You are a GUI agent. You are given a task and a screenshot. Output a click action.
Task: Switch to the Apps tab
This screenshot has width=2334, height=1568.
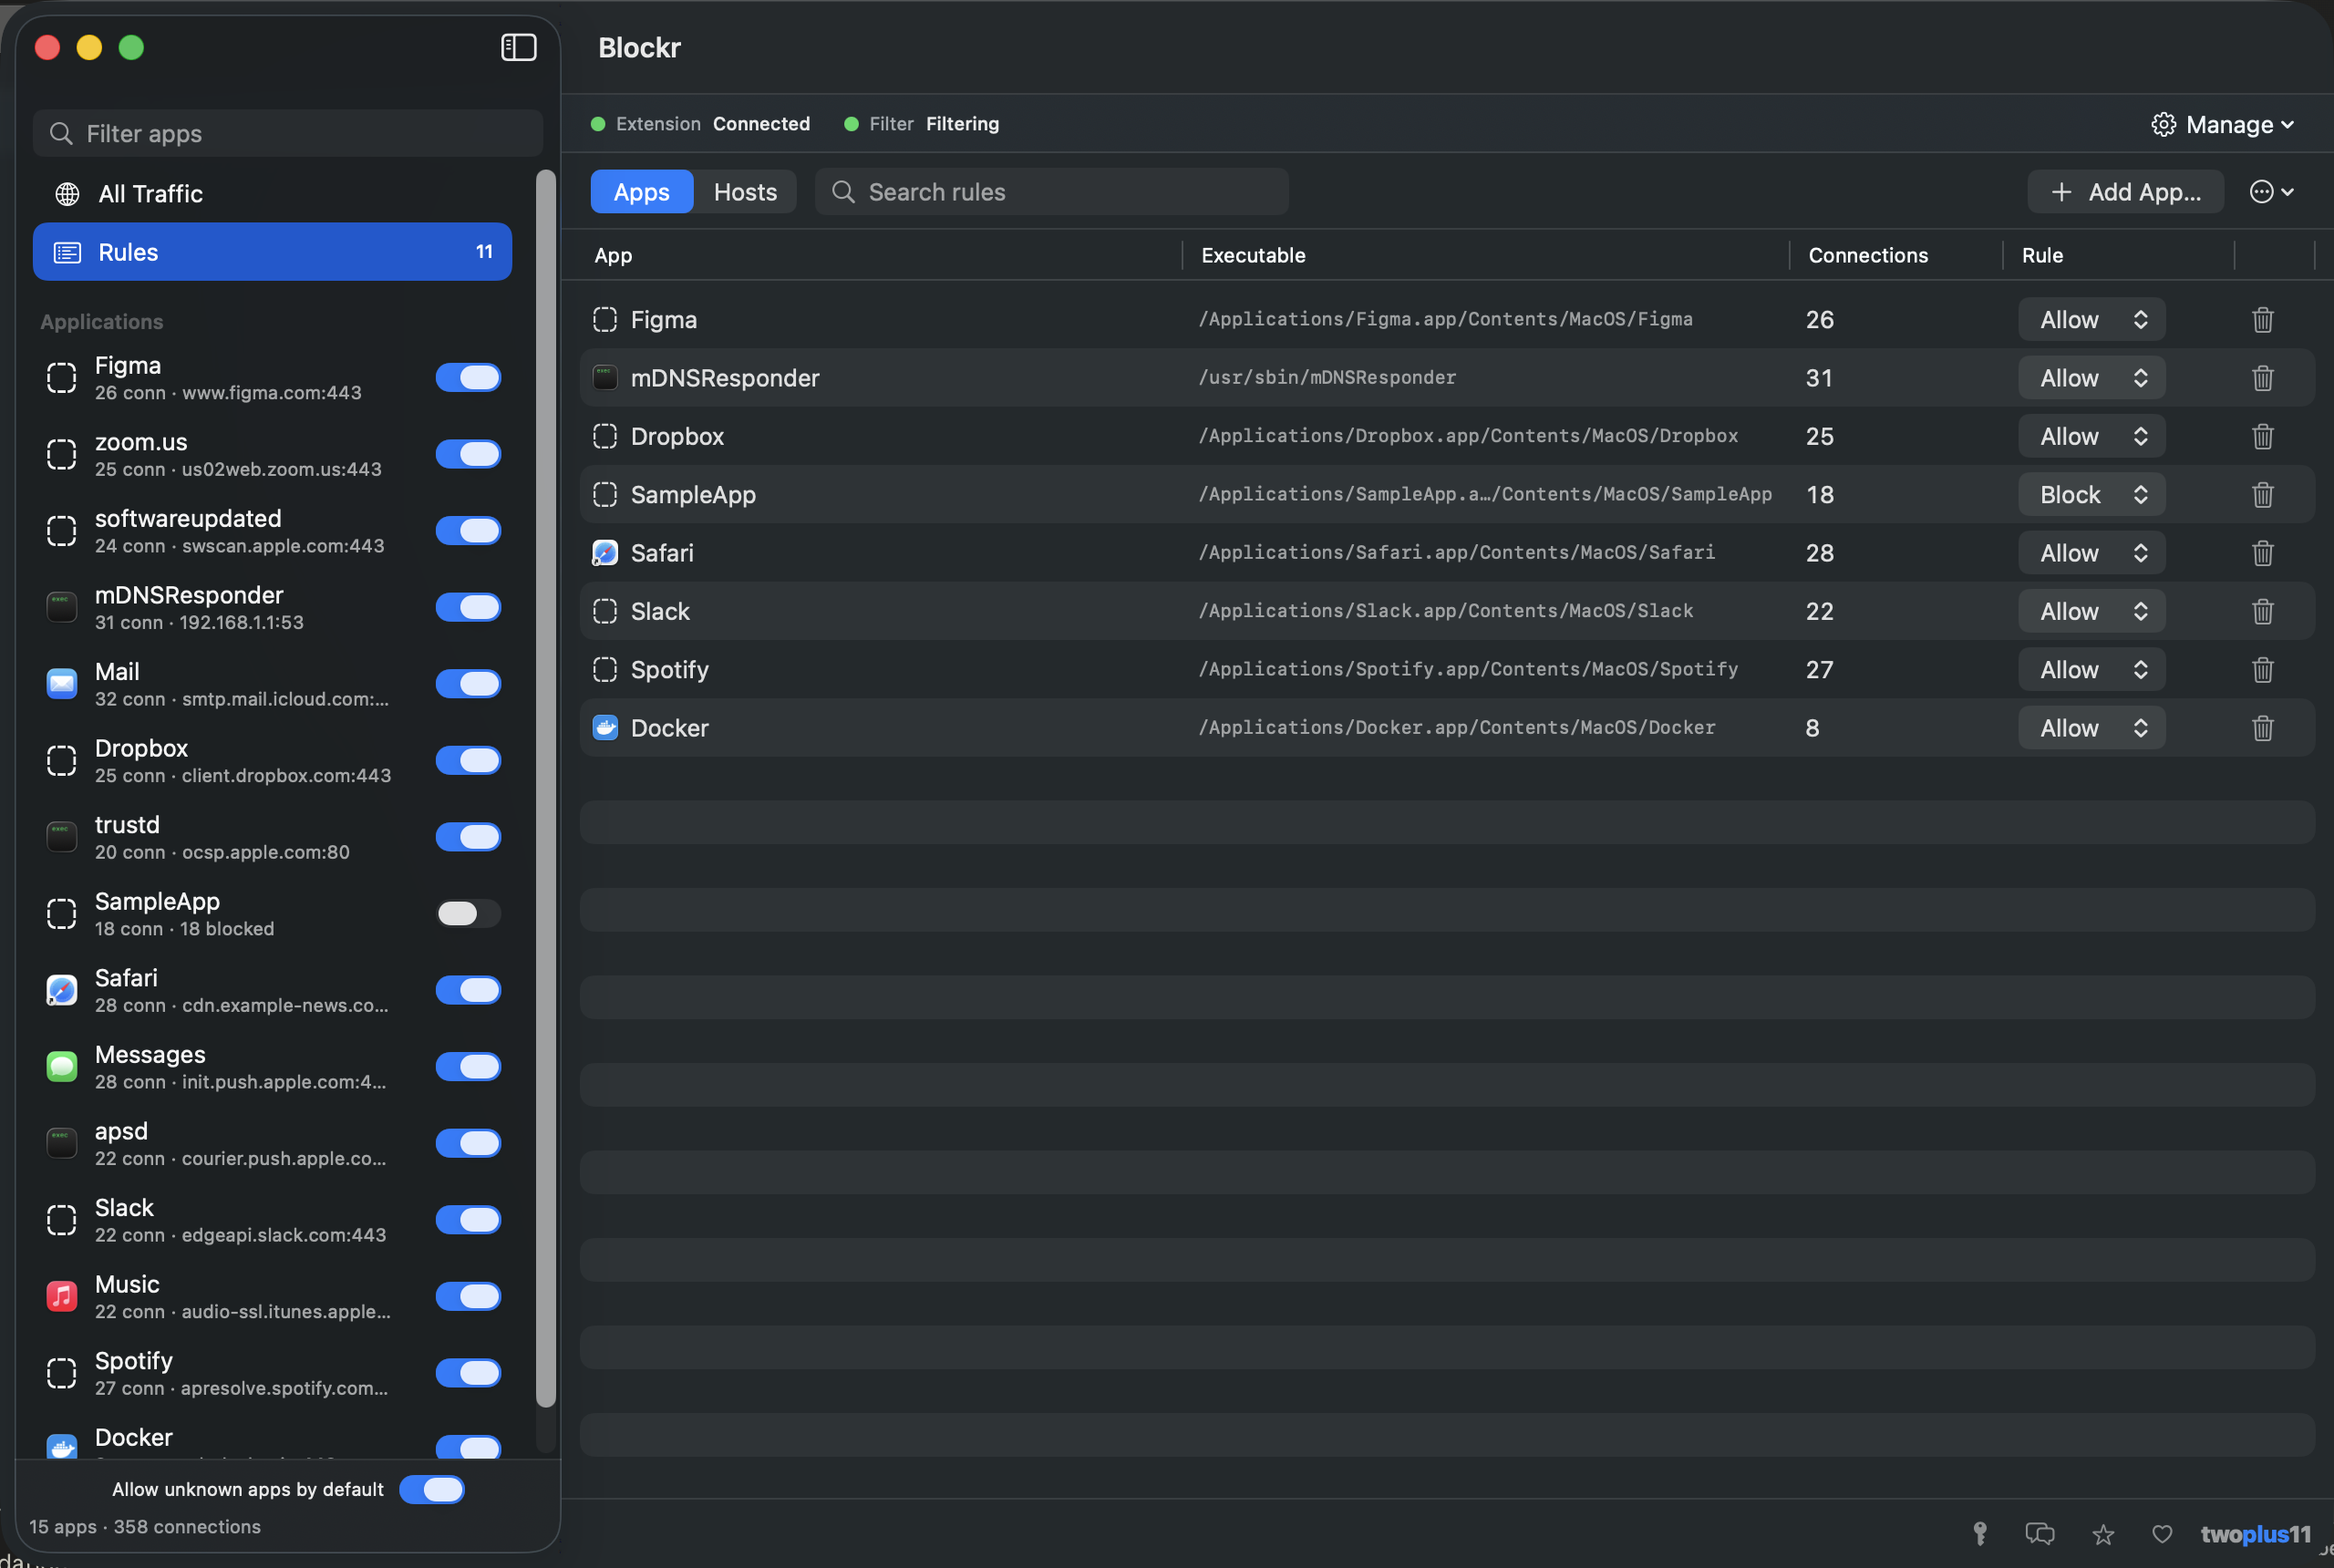641,192
